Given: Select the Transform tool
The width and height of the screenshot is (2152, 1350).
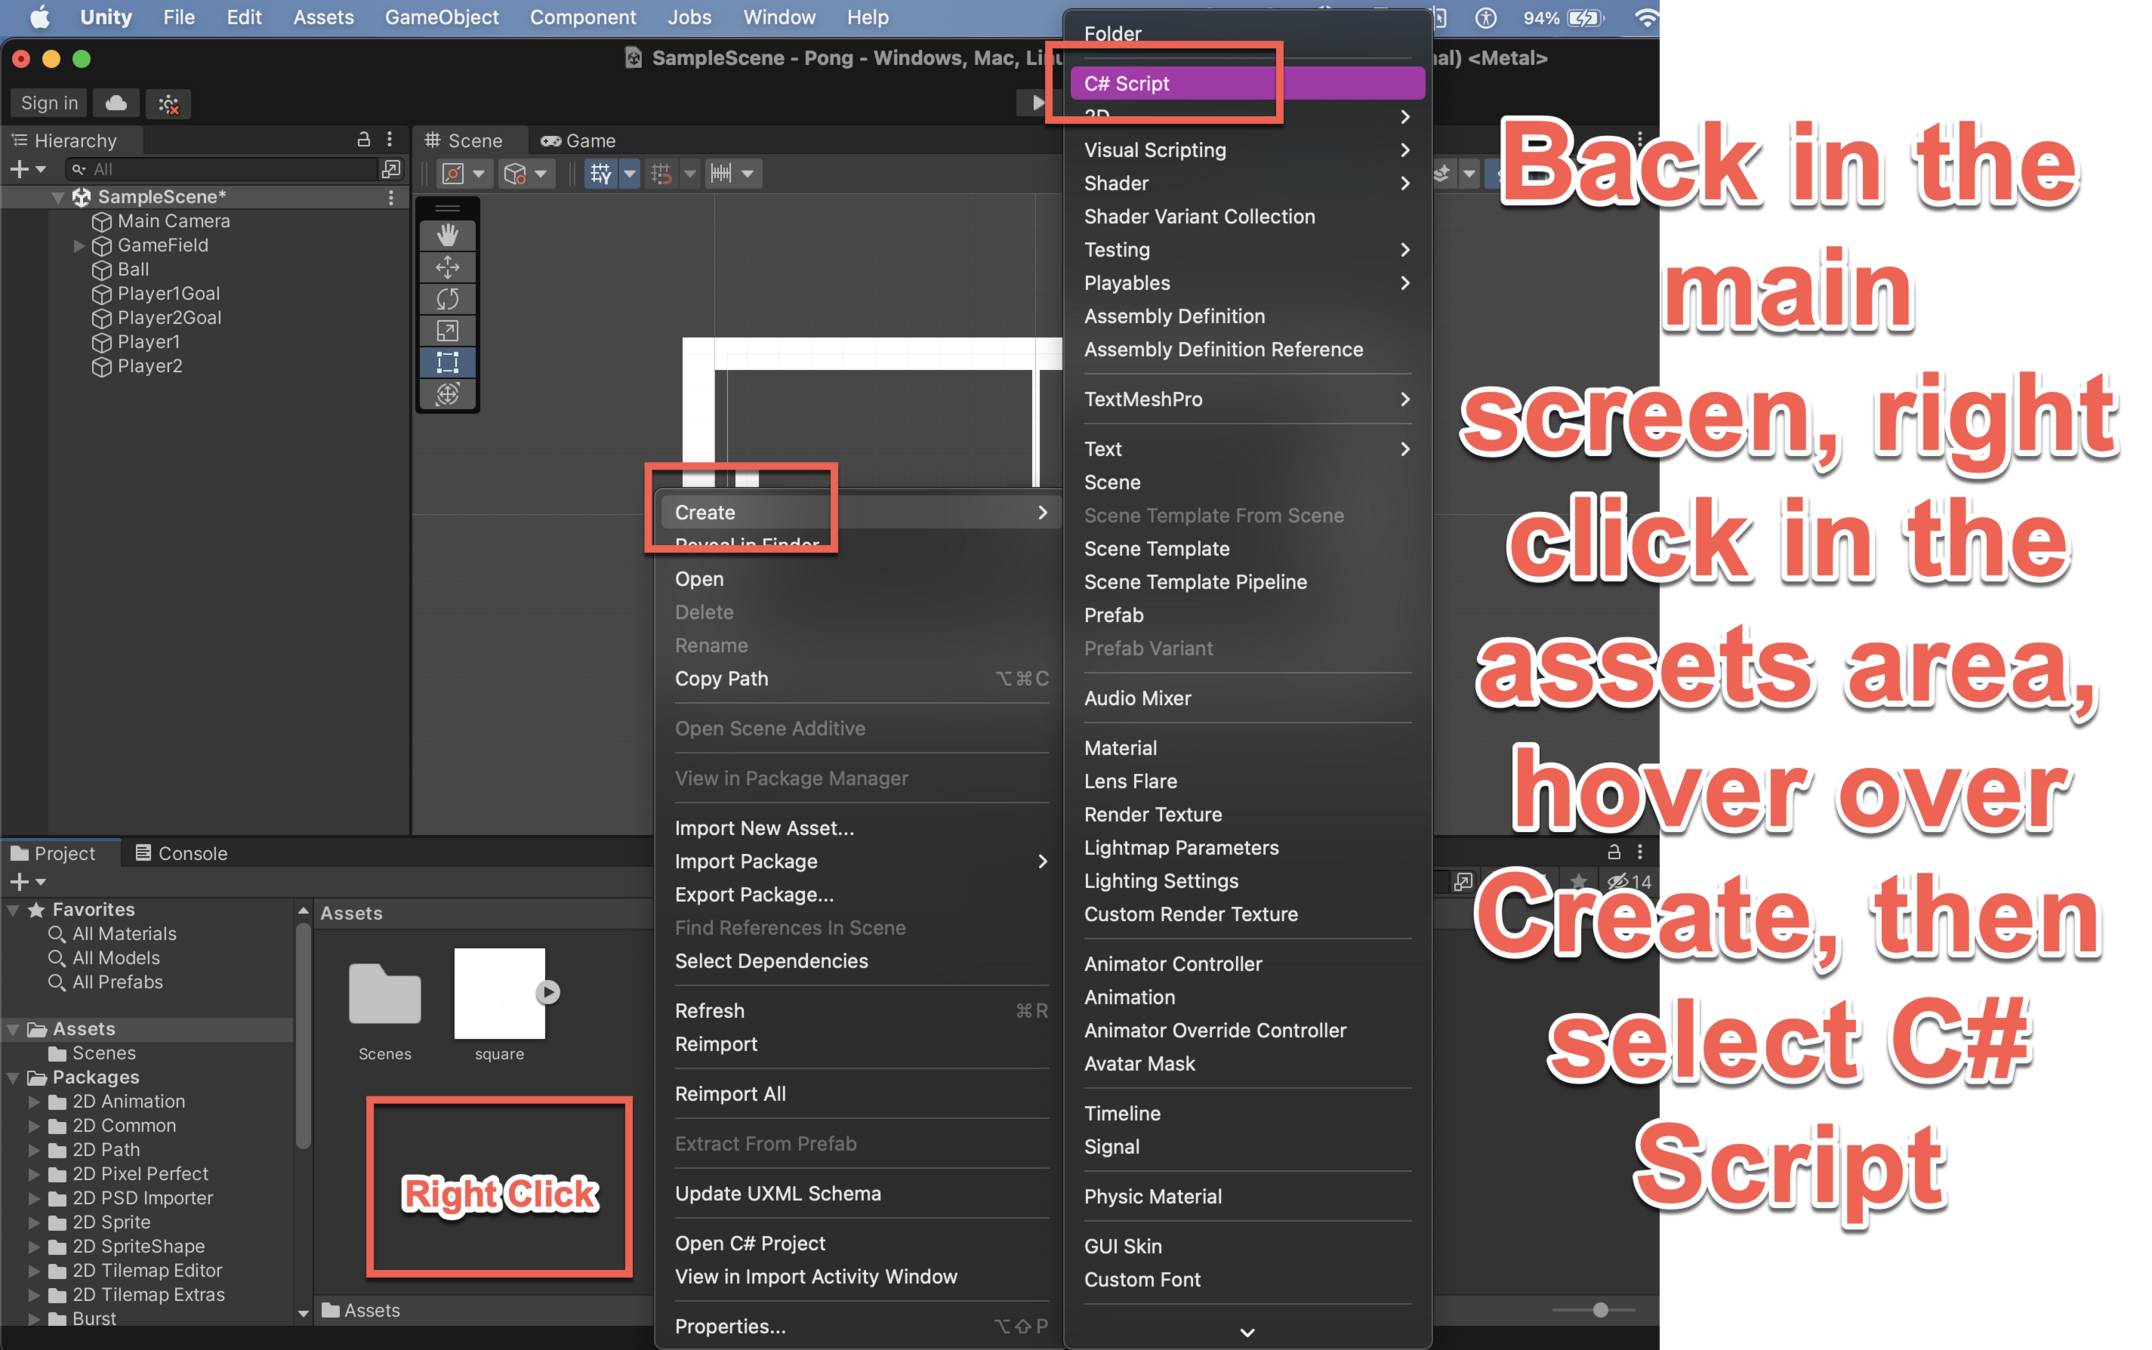Looking at the screenshot, I should tap(447, 394).
